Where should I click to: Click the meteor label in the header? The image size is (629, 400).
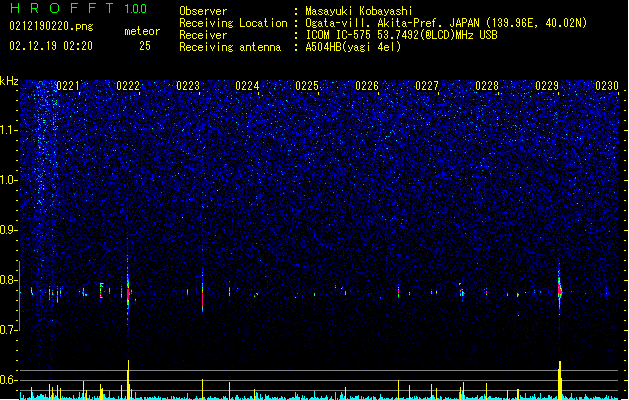[x=142, y=31]
